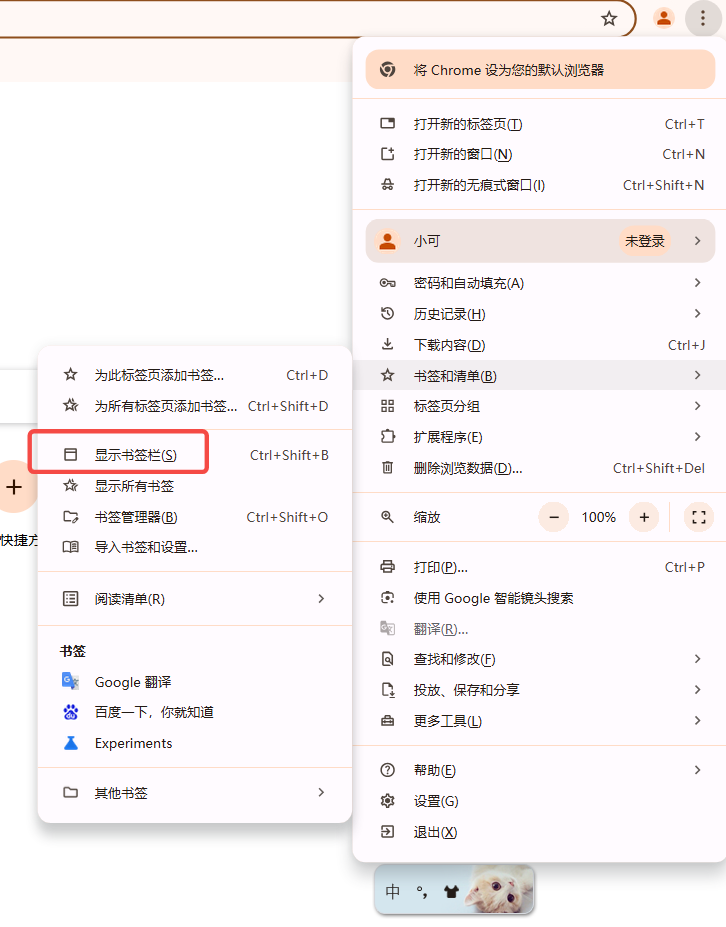
Task: Open the profile avatar button in toolbar
Action: (663, 18)
